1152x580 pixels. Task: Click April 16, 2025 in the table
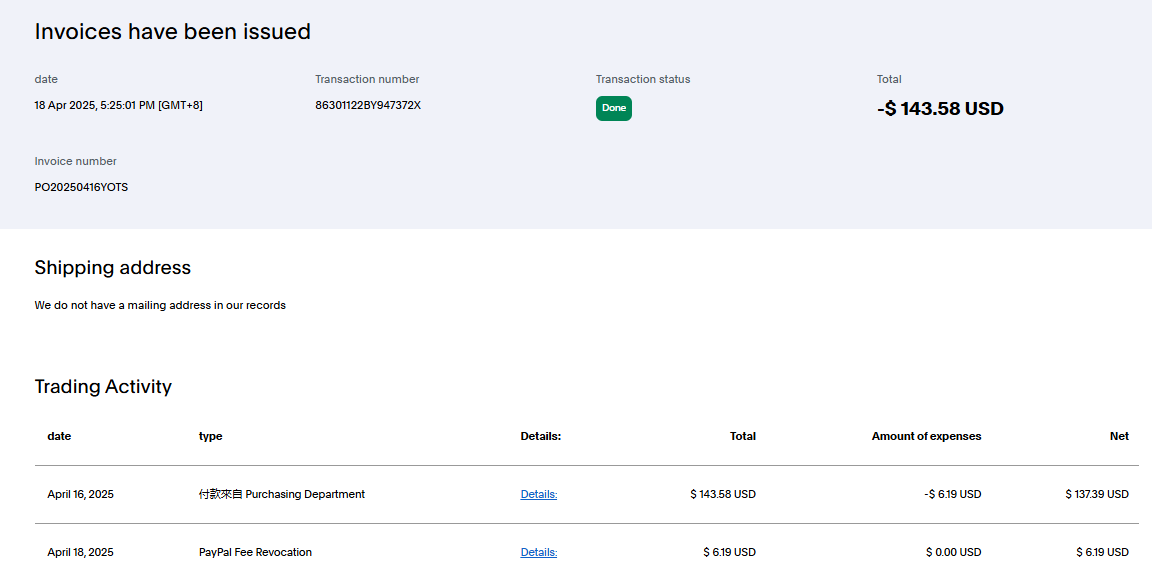coord(80,494)
